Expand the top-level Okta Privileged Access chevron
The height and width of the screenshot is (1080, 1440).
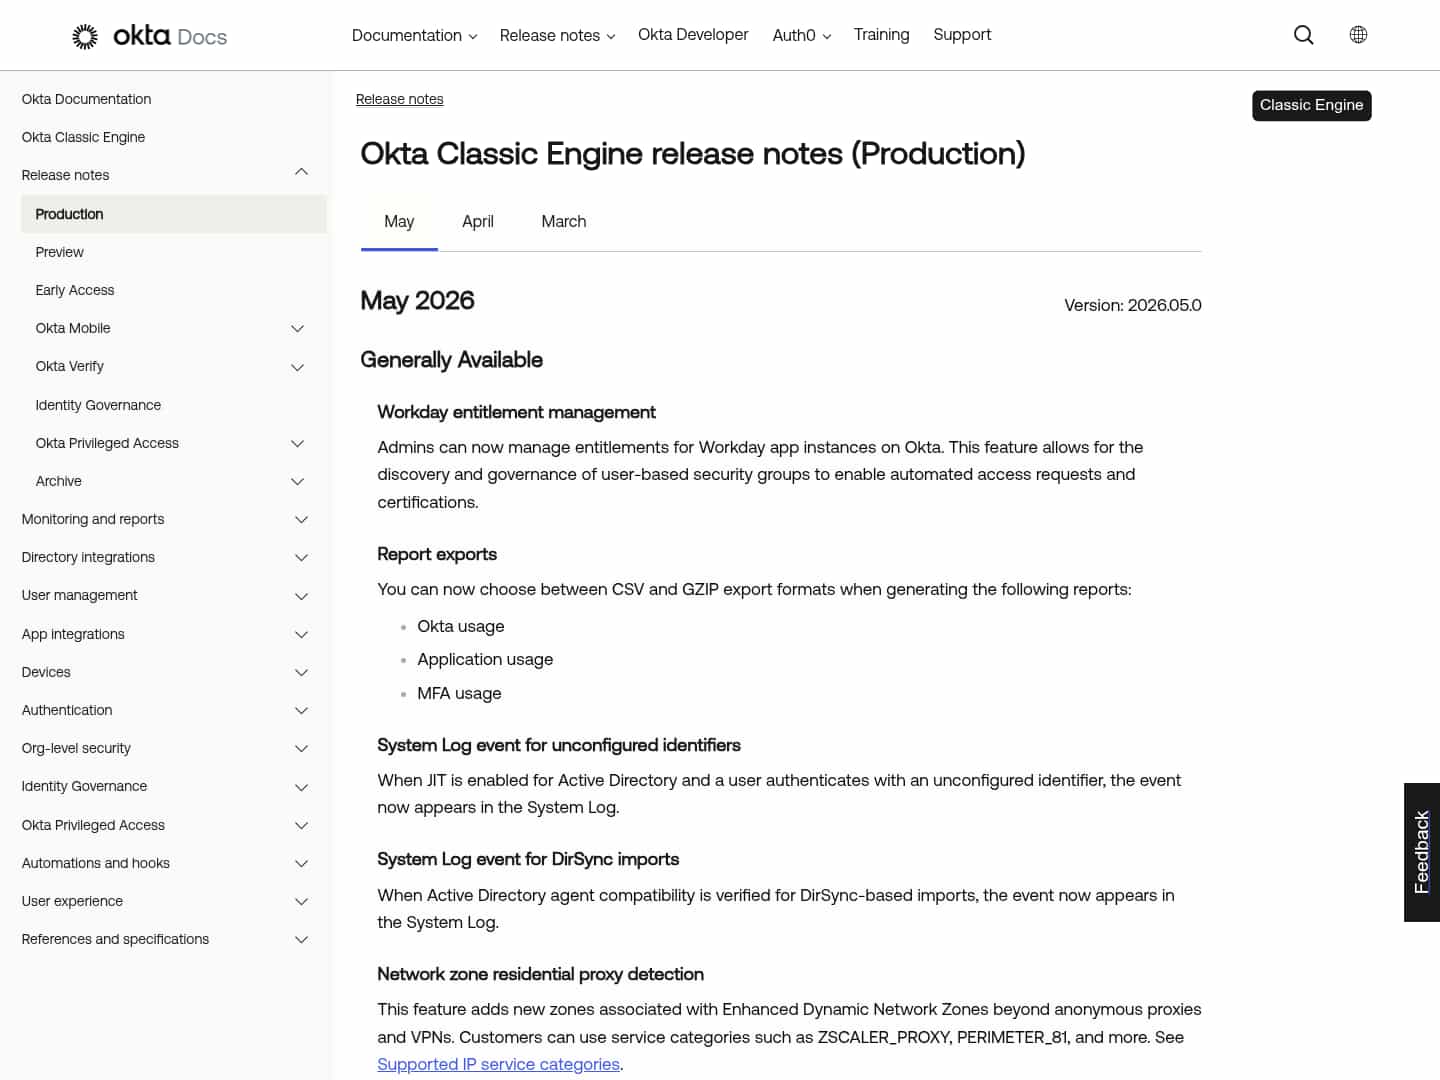(301, 826)
